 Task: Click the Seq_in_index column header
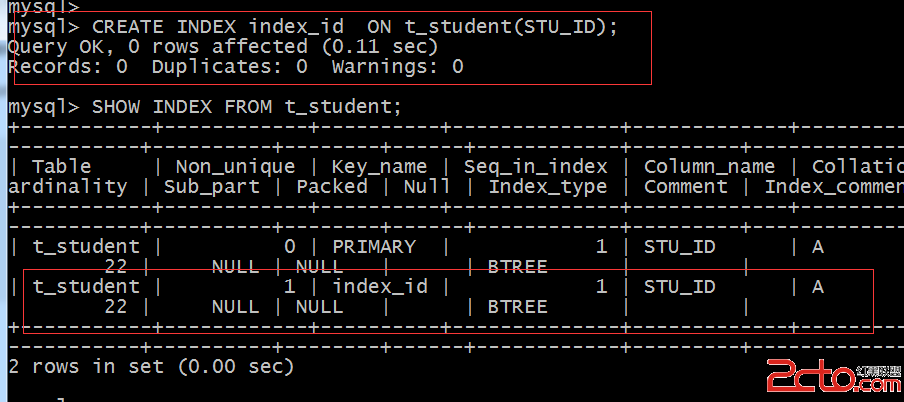pos(535,167)
